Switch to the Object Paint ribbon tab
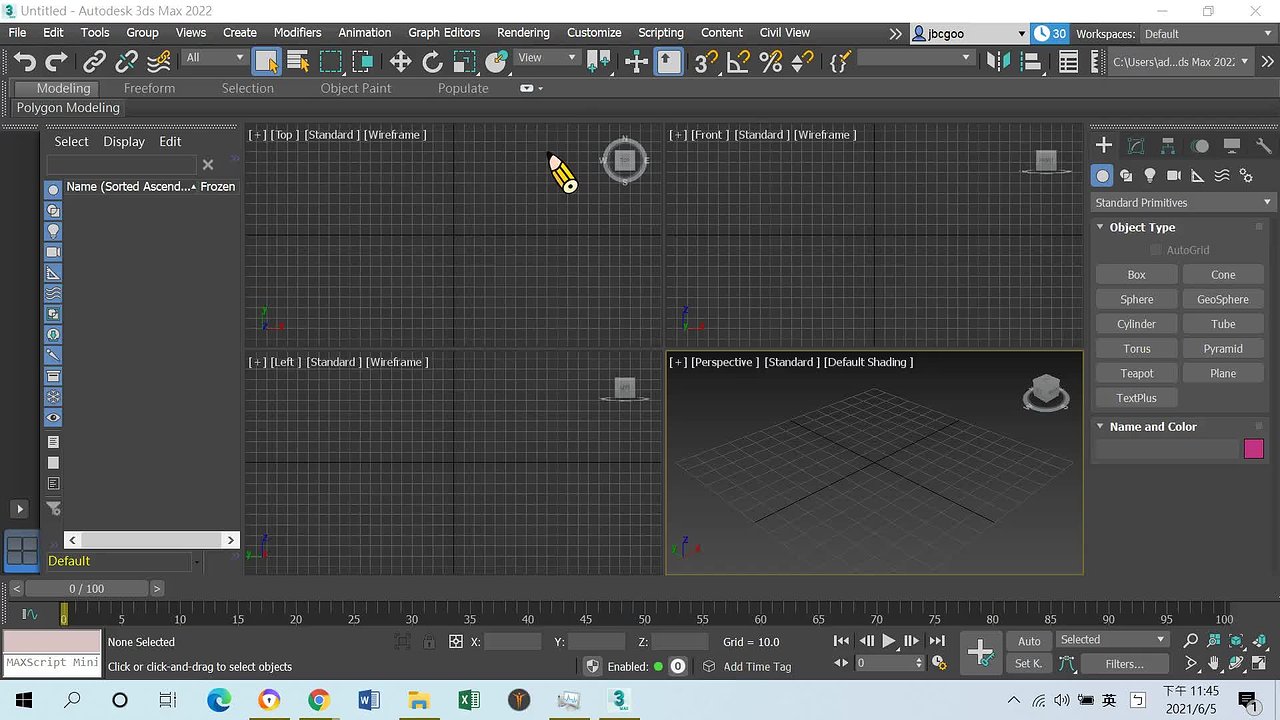This screenshot has width=1280, height=720. 356,88
